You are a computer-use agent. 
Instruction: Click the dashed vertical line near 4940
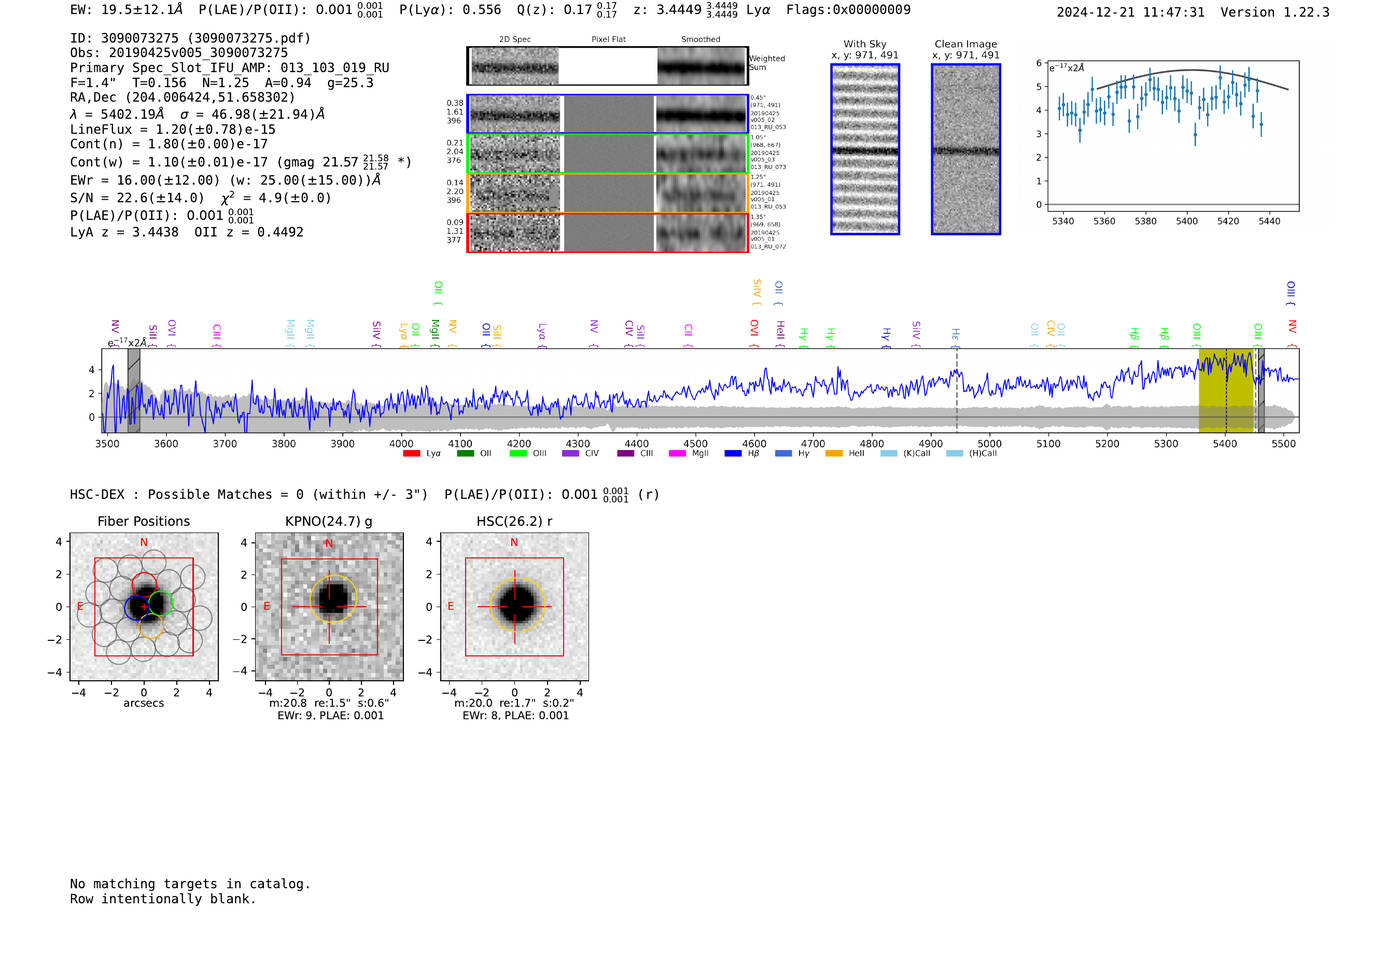click(x=957, y=391)
